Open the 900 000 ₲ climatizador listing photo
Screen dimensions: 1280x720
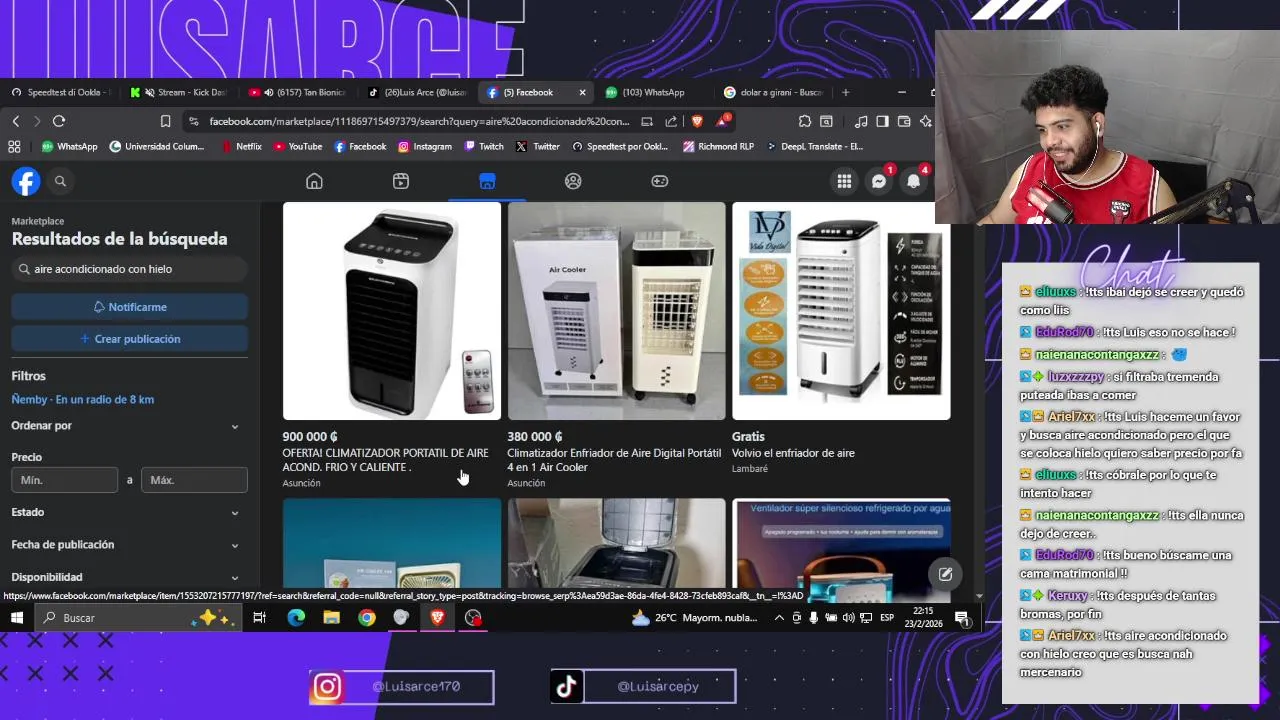pos(391,311)
